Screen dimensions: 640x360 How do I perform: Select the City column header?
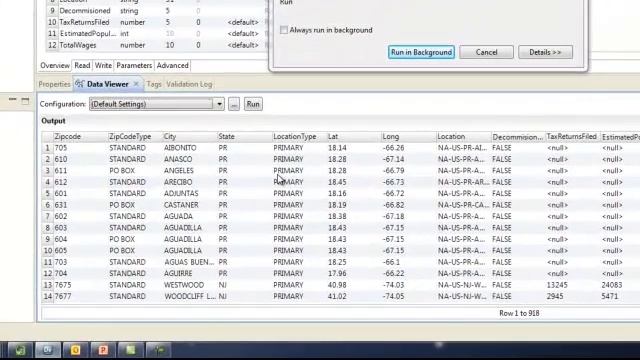coord(189,136)
